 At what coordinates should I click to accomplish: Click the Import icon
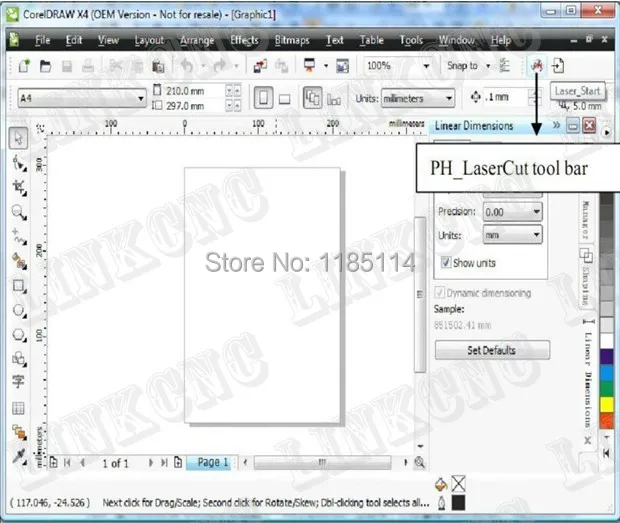(x=260, y=66)
